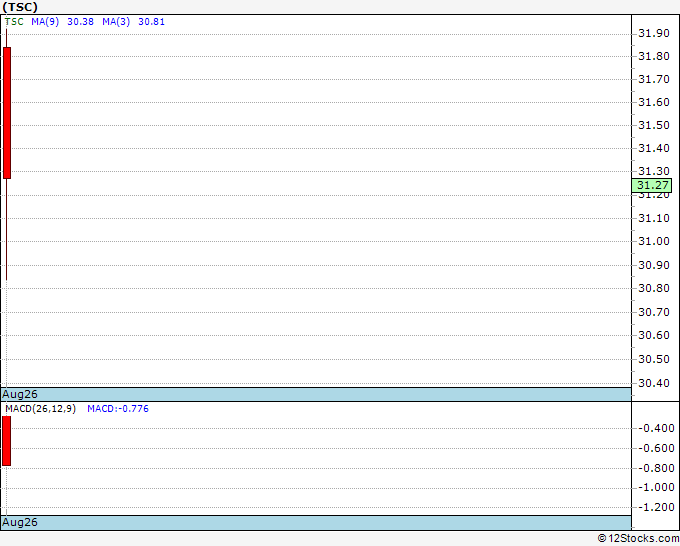Viewport: 680px width, 546px height.
Task: Click the red TSC candlestick body
Action: (7, 113)
